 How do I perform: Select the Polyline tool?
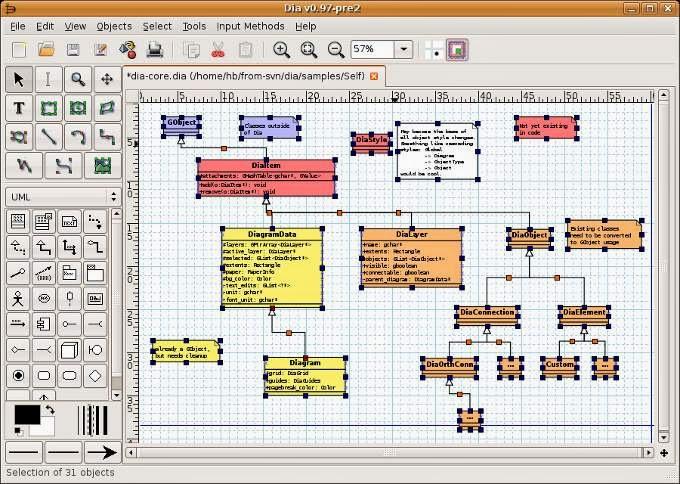tap(24, 166)
